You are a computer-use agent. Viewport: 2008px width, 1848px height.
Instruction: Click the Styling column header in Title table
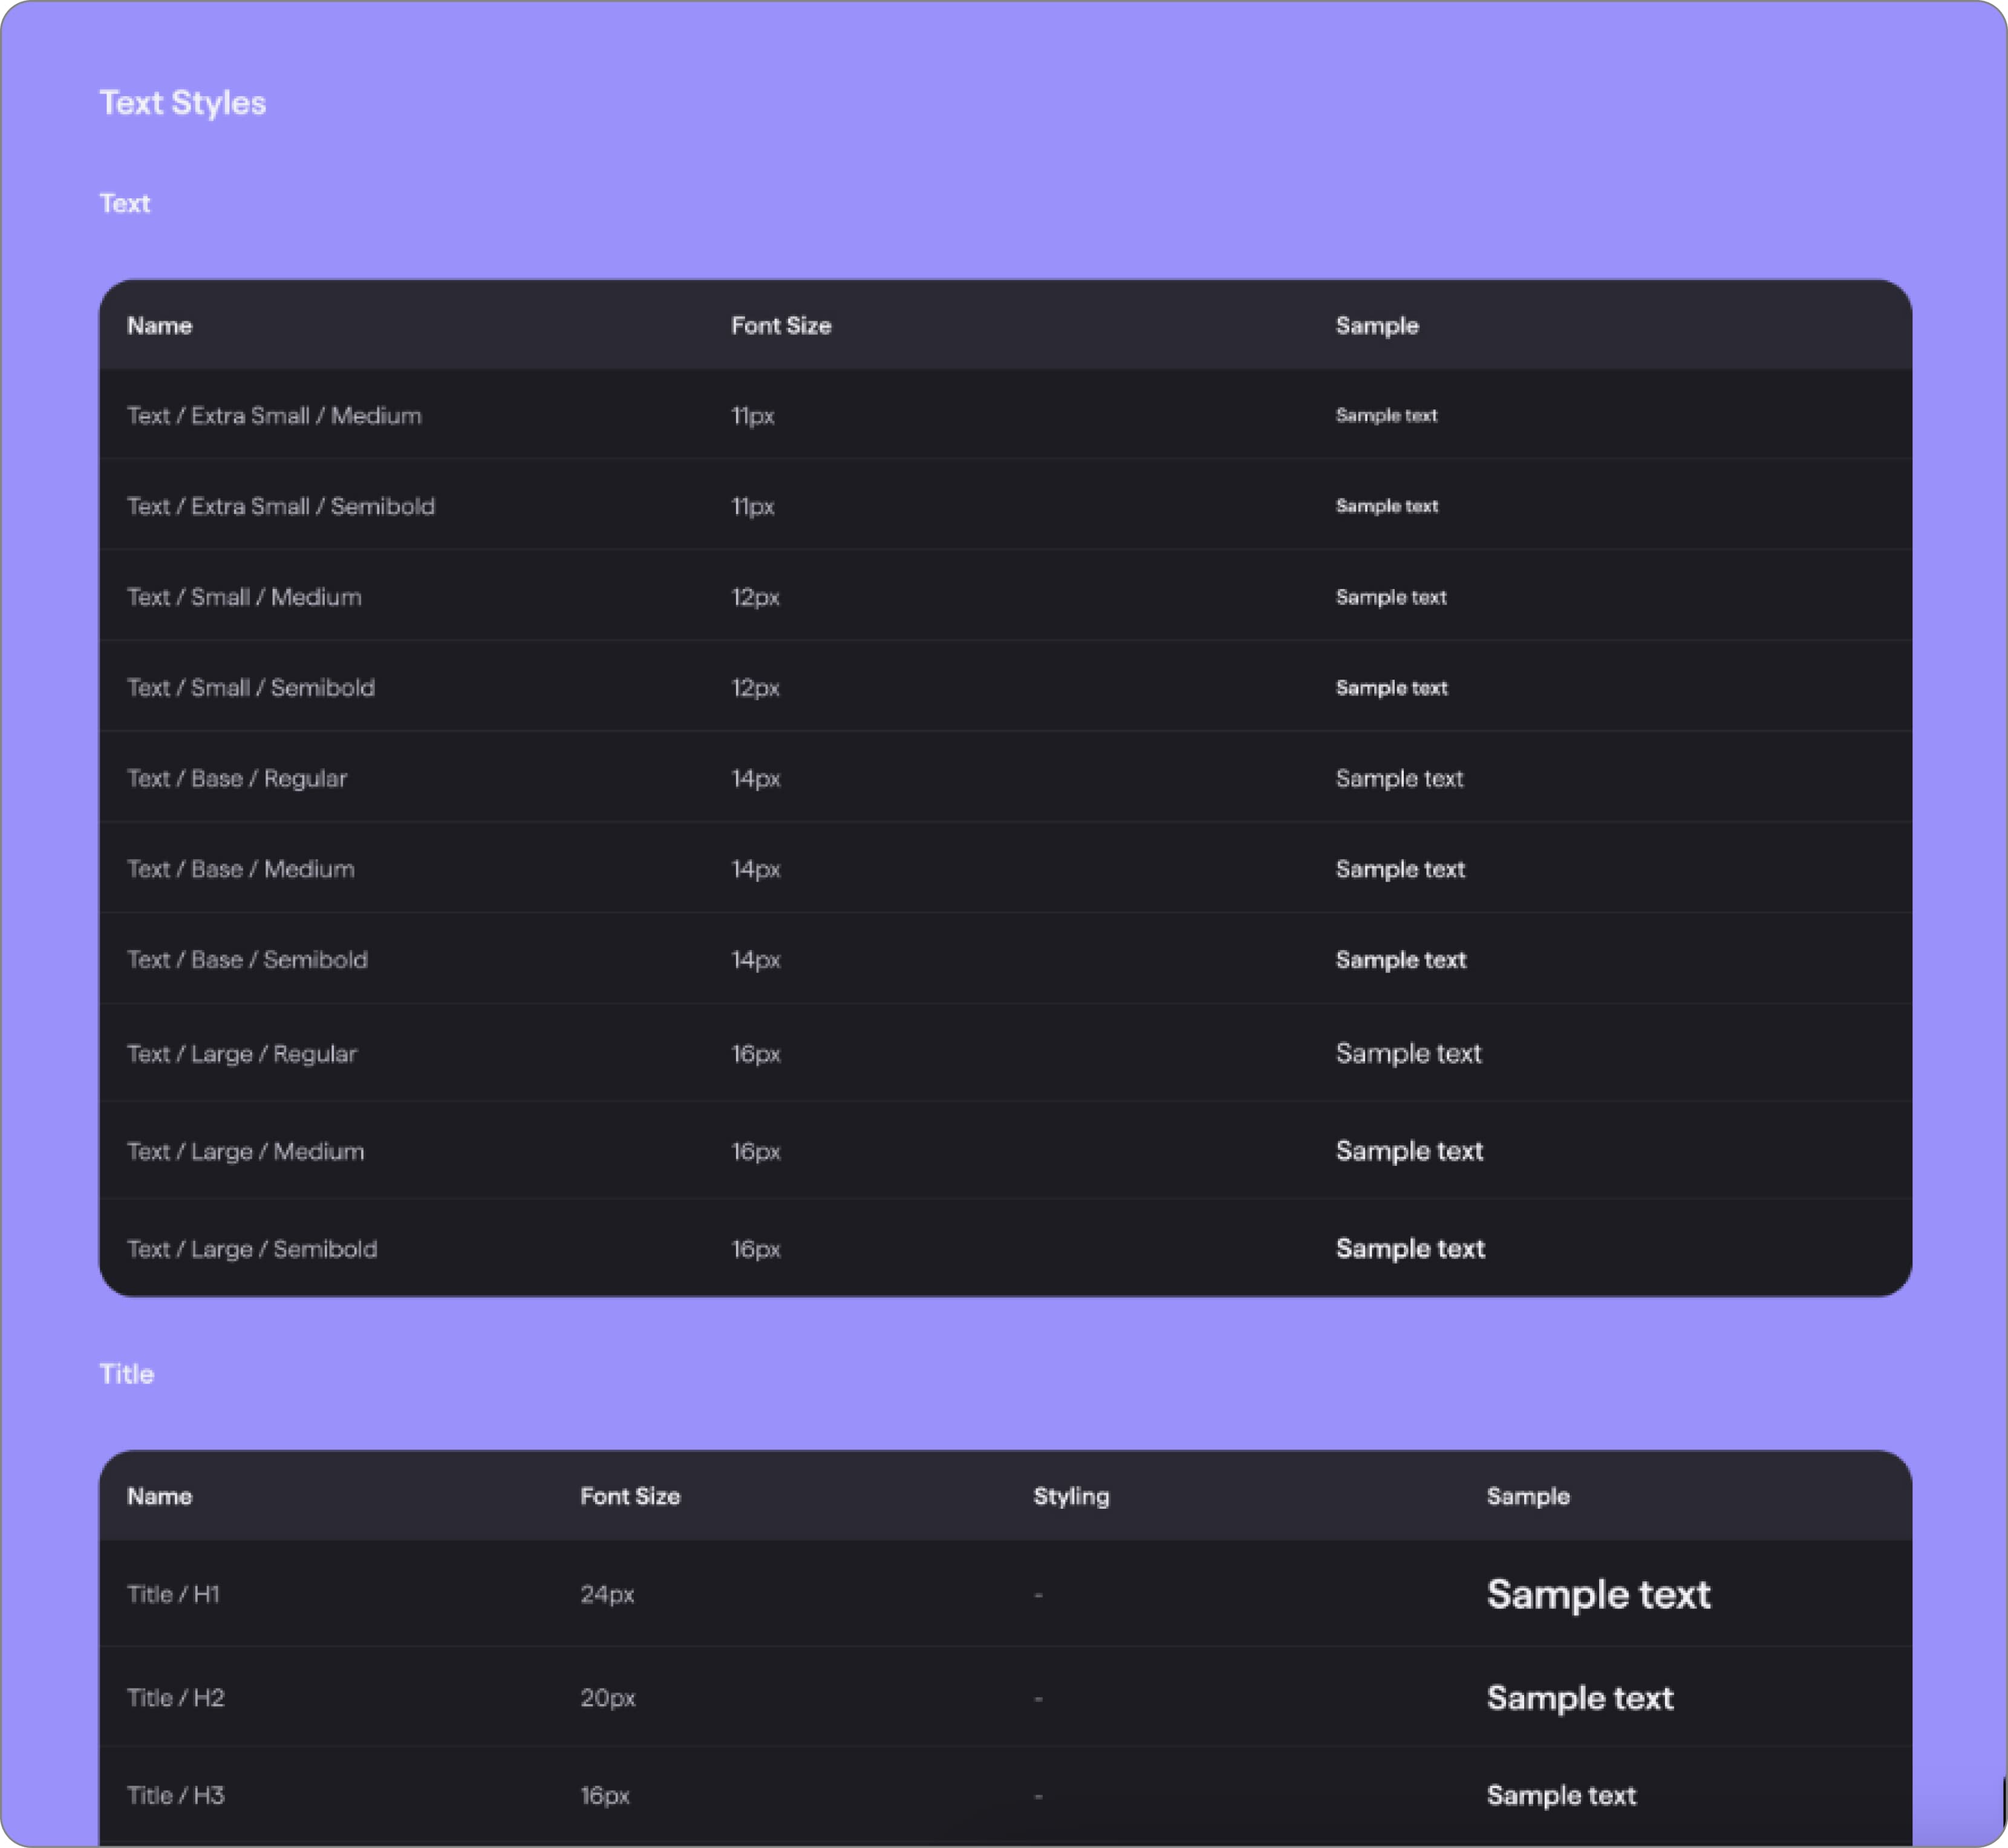[1071, 1496]
